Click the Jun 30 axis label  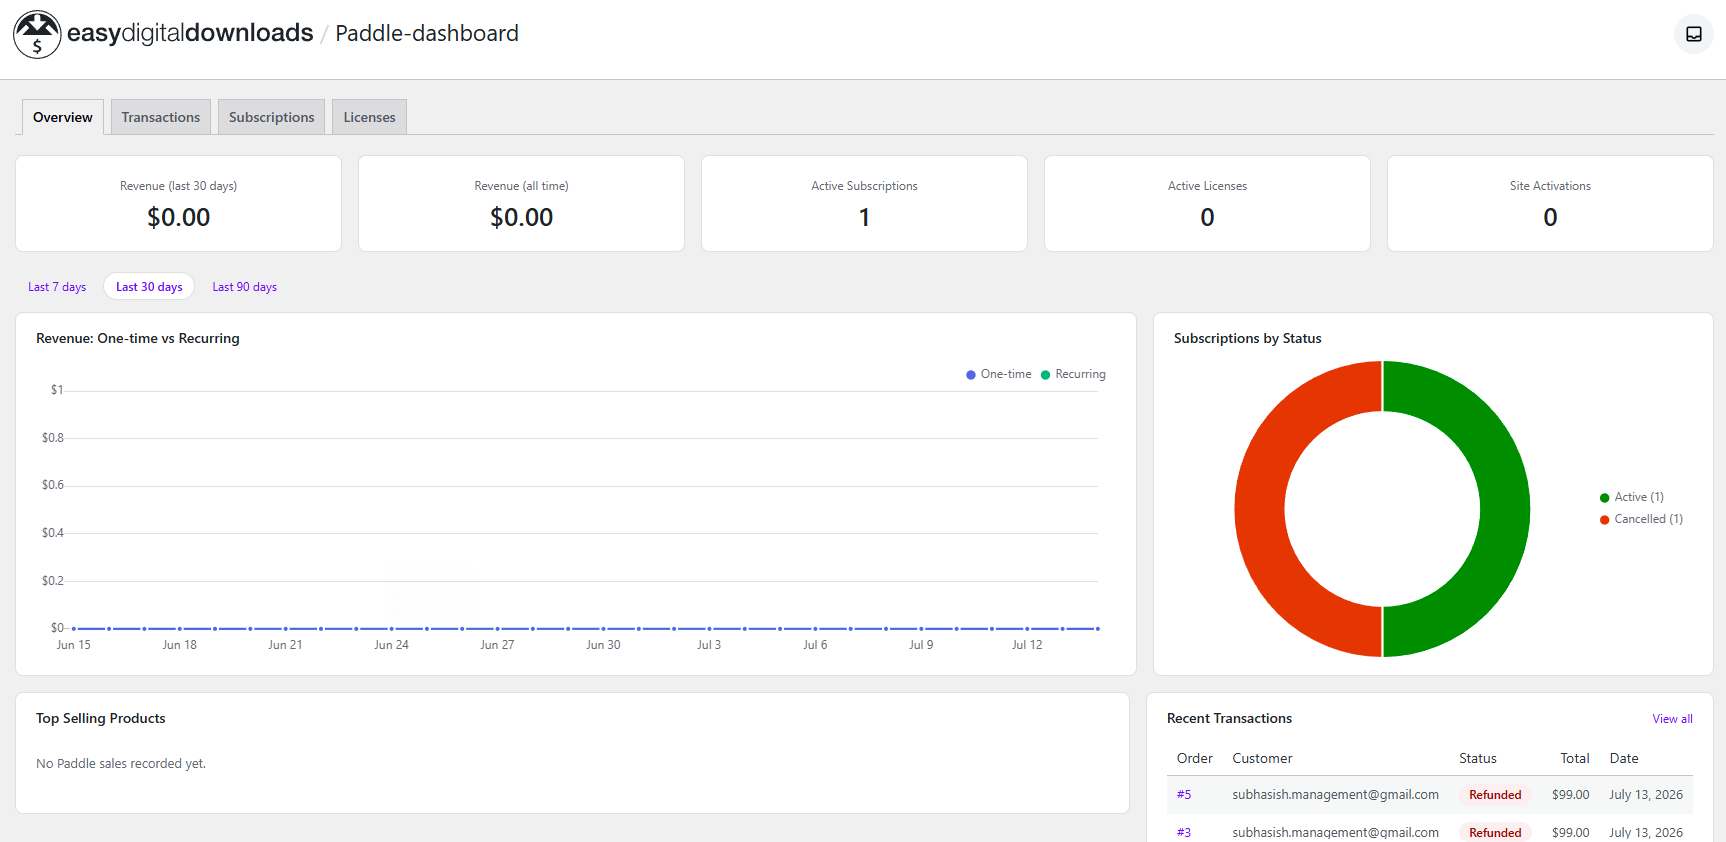[x=603, y=645]
